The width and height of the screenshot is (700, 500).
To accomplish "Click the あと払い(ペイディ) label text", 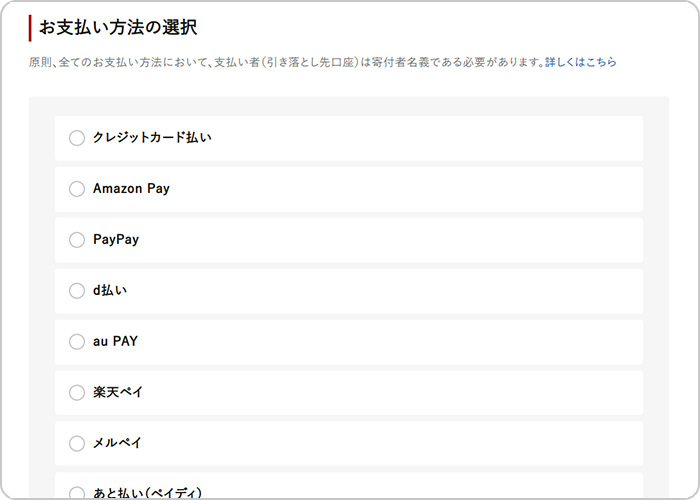I will tap(147, 492).
